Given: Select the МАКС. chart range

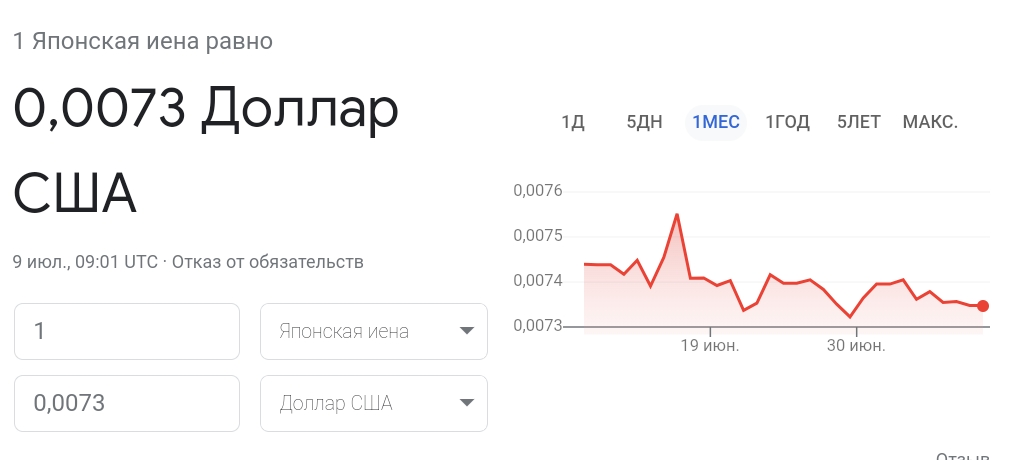Looking at the screenshot, I should tap(930, 122).
